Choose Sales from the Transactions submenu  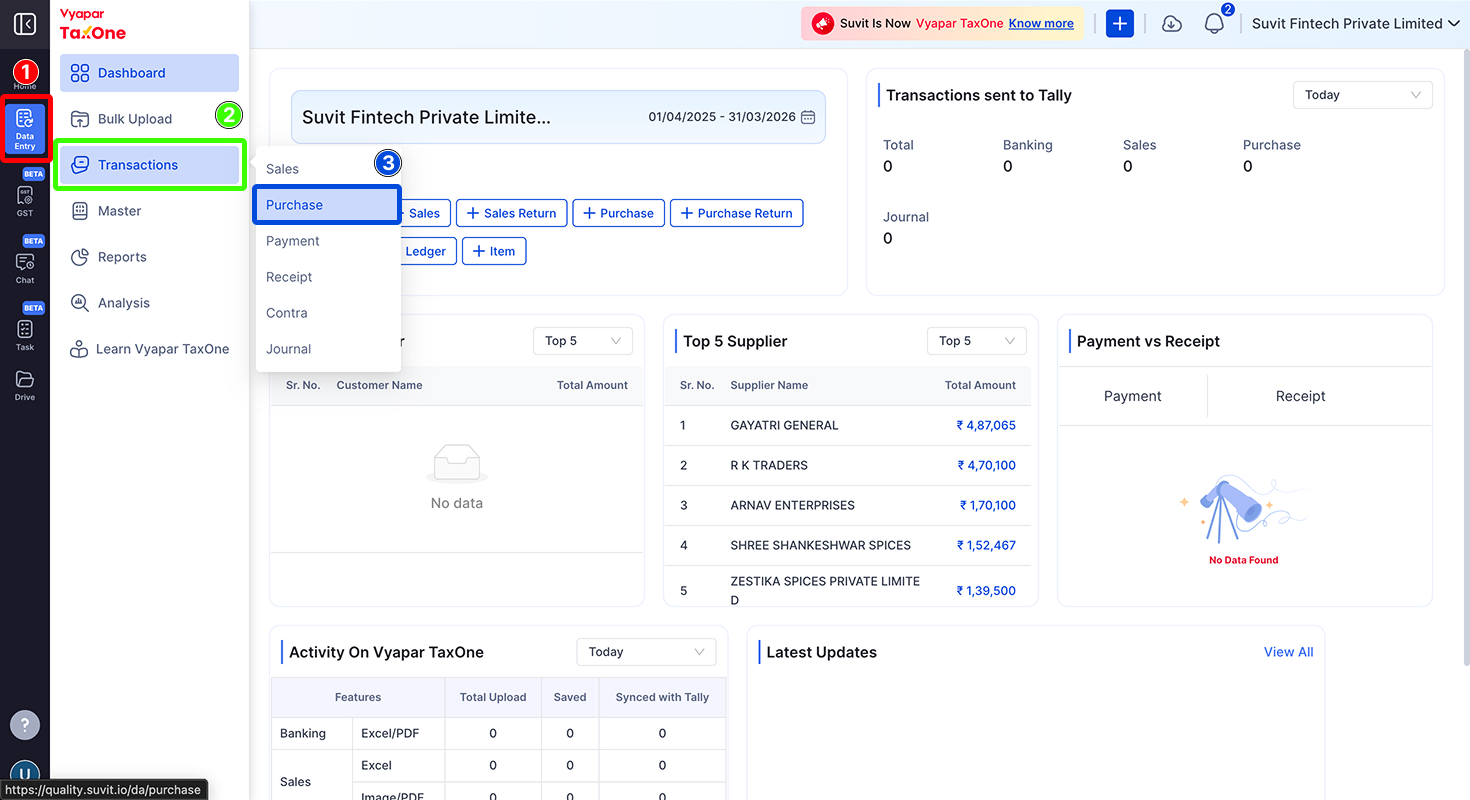point(328,169)
